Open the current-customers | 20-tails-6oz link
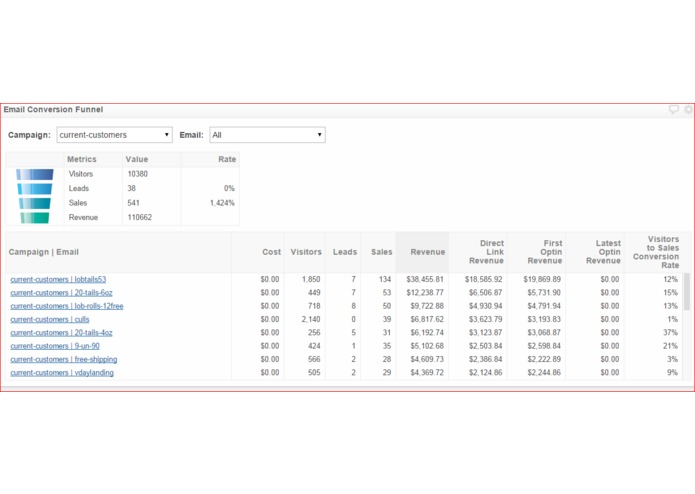 (x=61, y=293)
